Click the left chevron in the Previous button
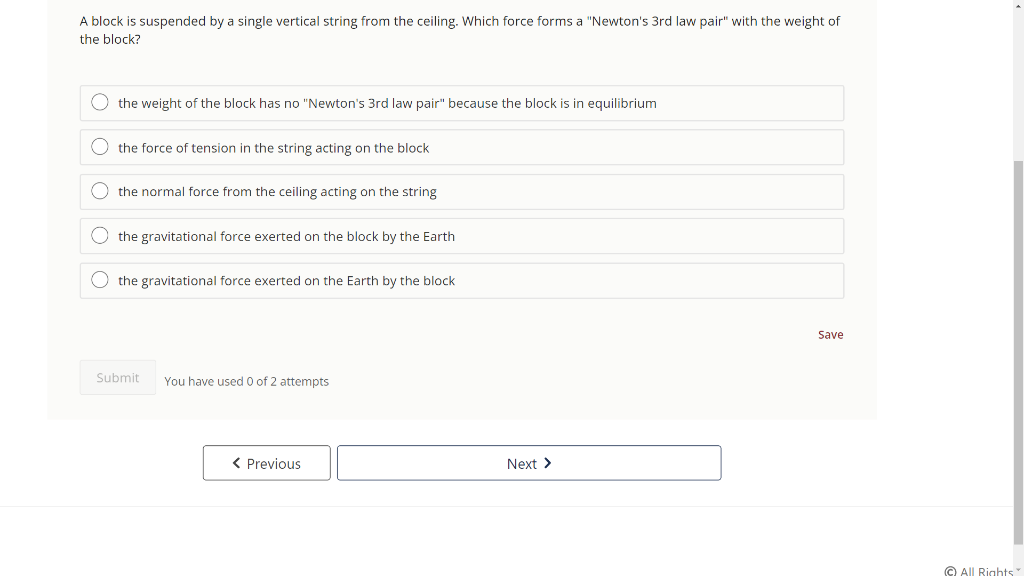 (236, 463)
